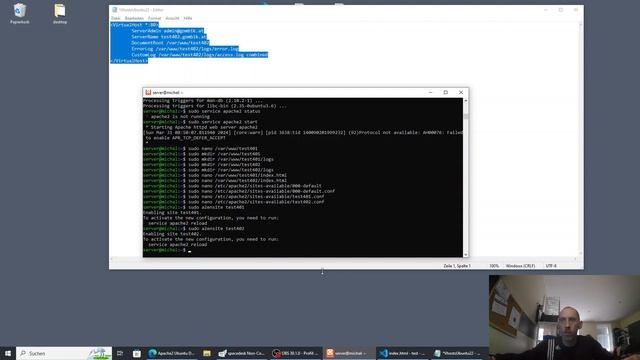Click the ErrorLog line in the Editor

tap(185, 49)
